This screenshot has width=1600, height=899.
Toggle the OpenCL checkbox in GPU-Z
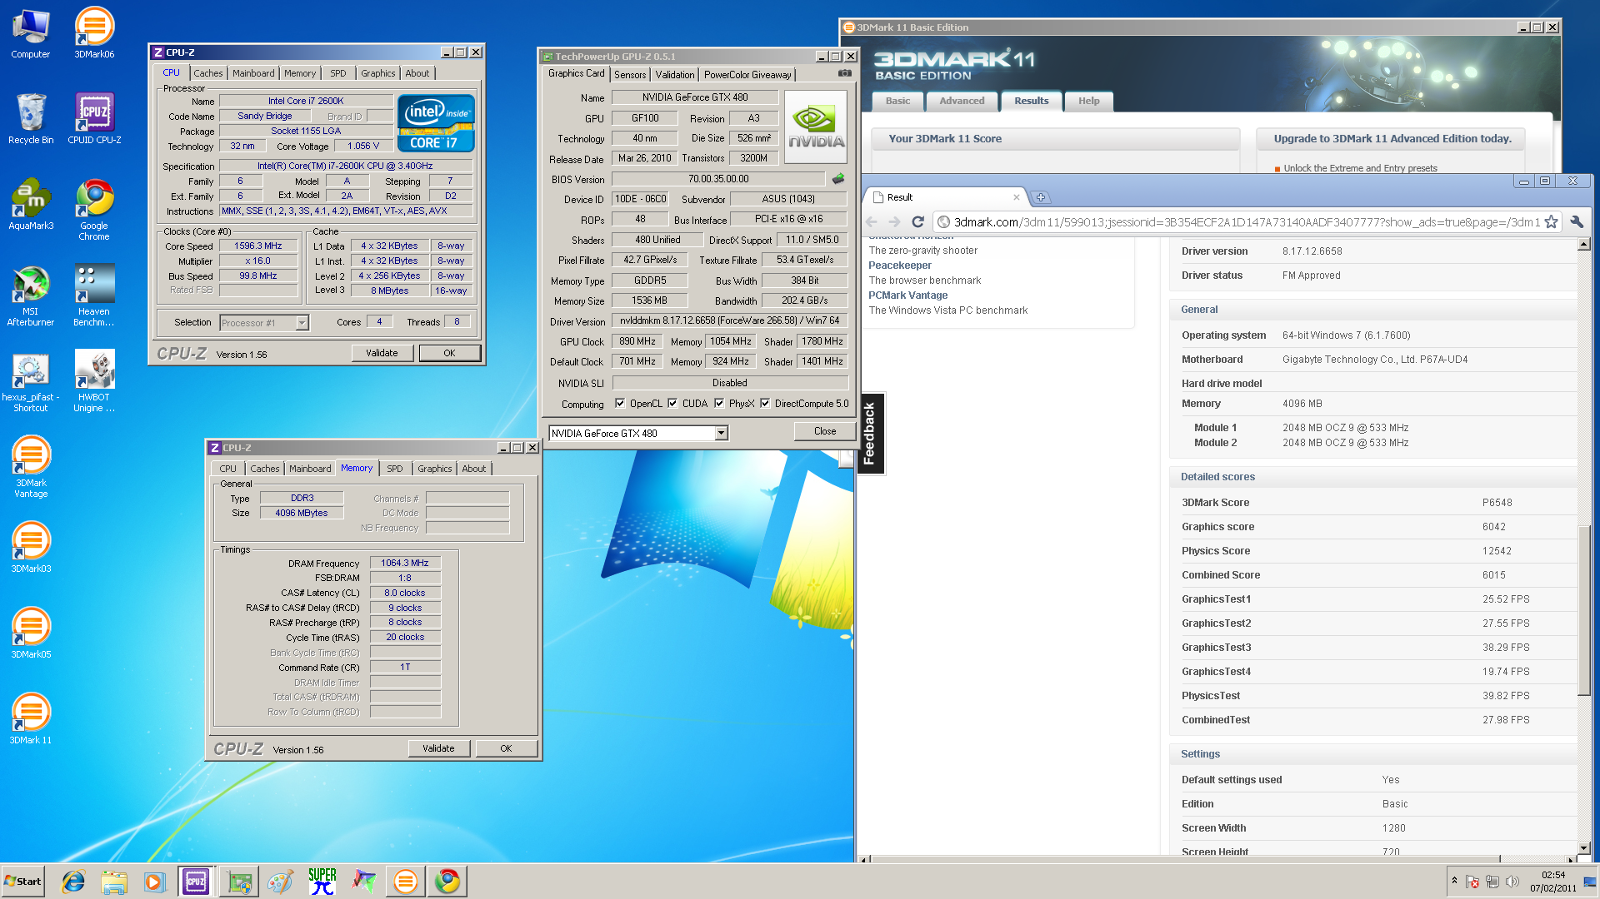click(620, 404)
